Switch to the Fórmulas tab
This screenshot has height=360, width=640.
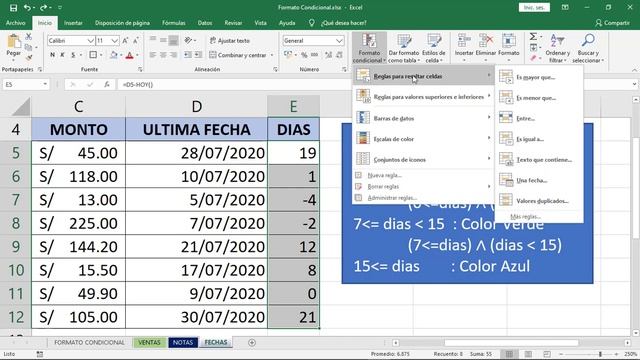tap(173, 23)
